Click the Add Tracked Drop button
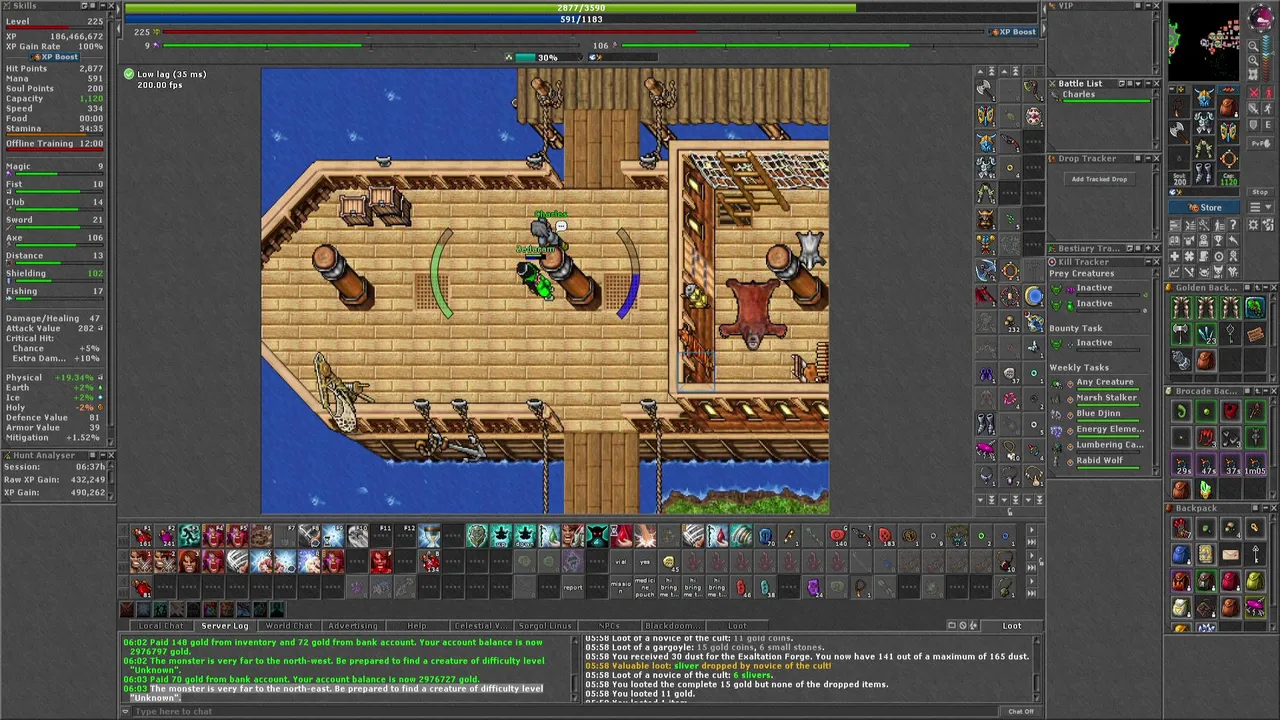Viewport: 1280px width, 720px height. pyautogui.click(x=1099, y=179)
